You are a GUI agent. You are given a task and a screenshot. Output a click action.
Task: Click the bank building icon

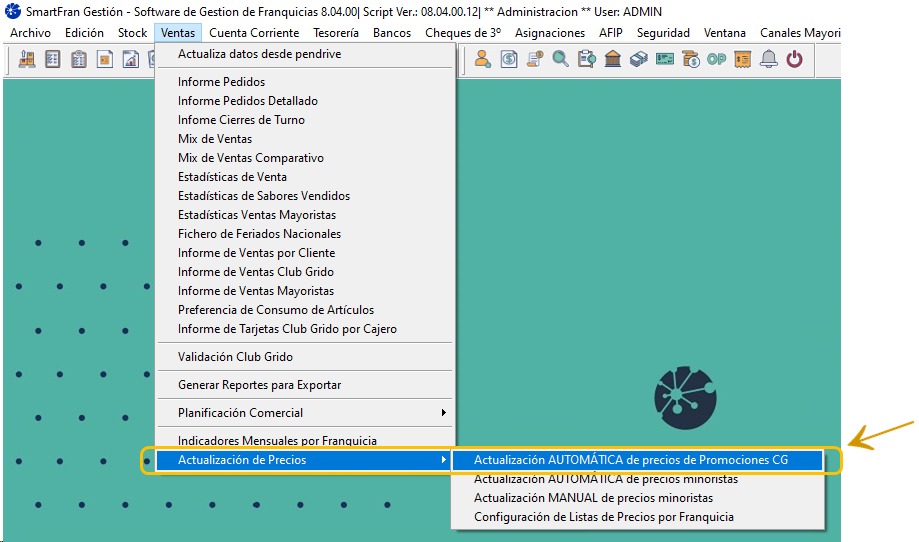612,59
